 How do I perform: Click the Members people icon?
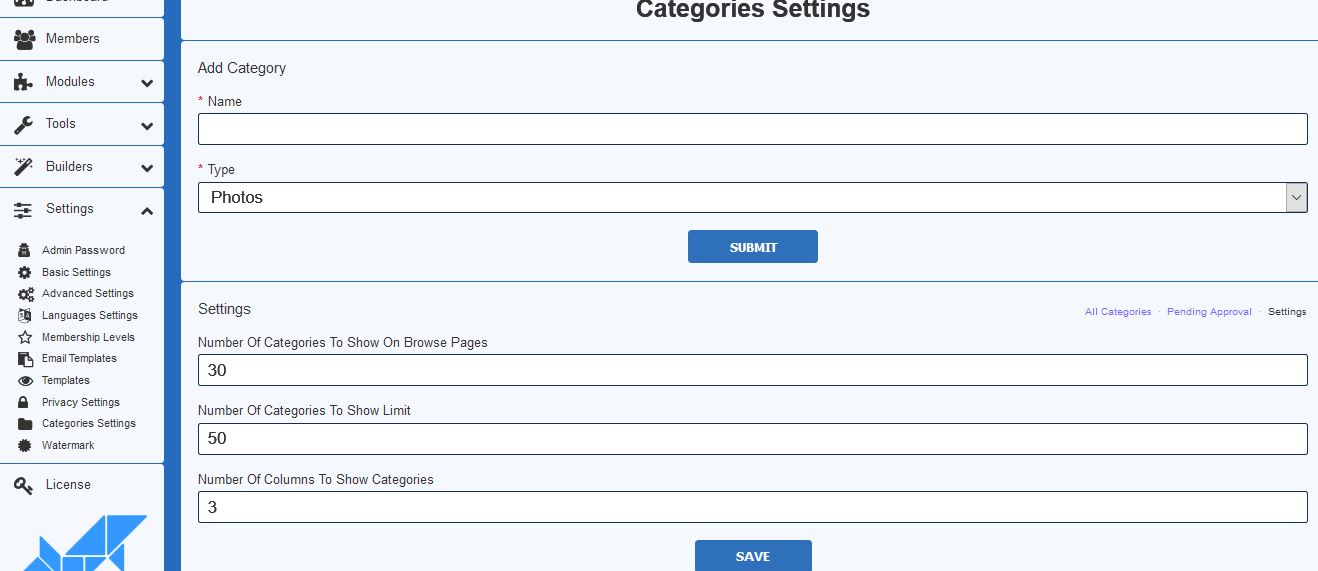tap(24, 39)
